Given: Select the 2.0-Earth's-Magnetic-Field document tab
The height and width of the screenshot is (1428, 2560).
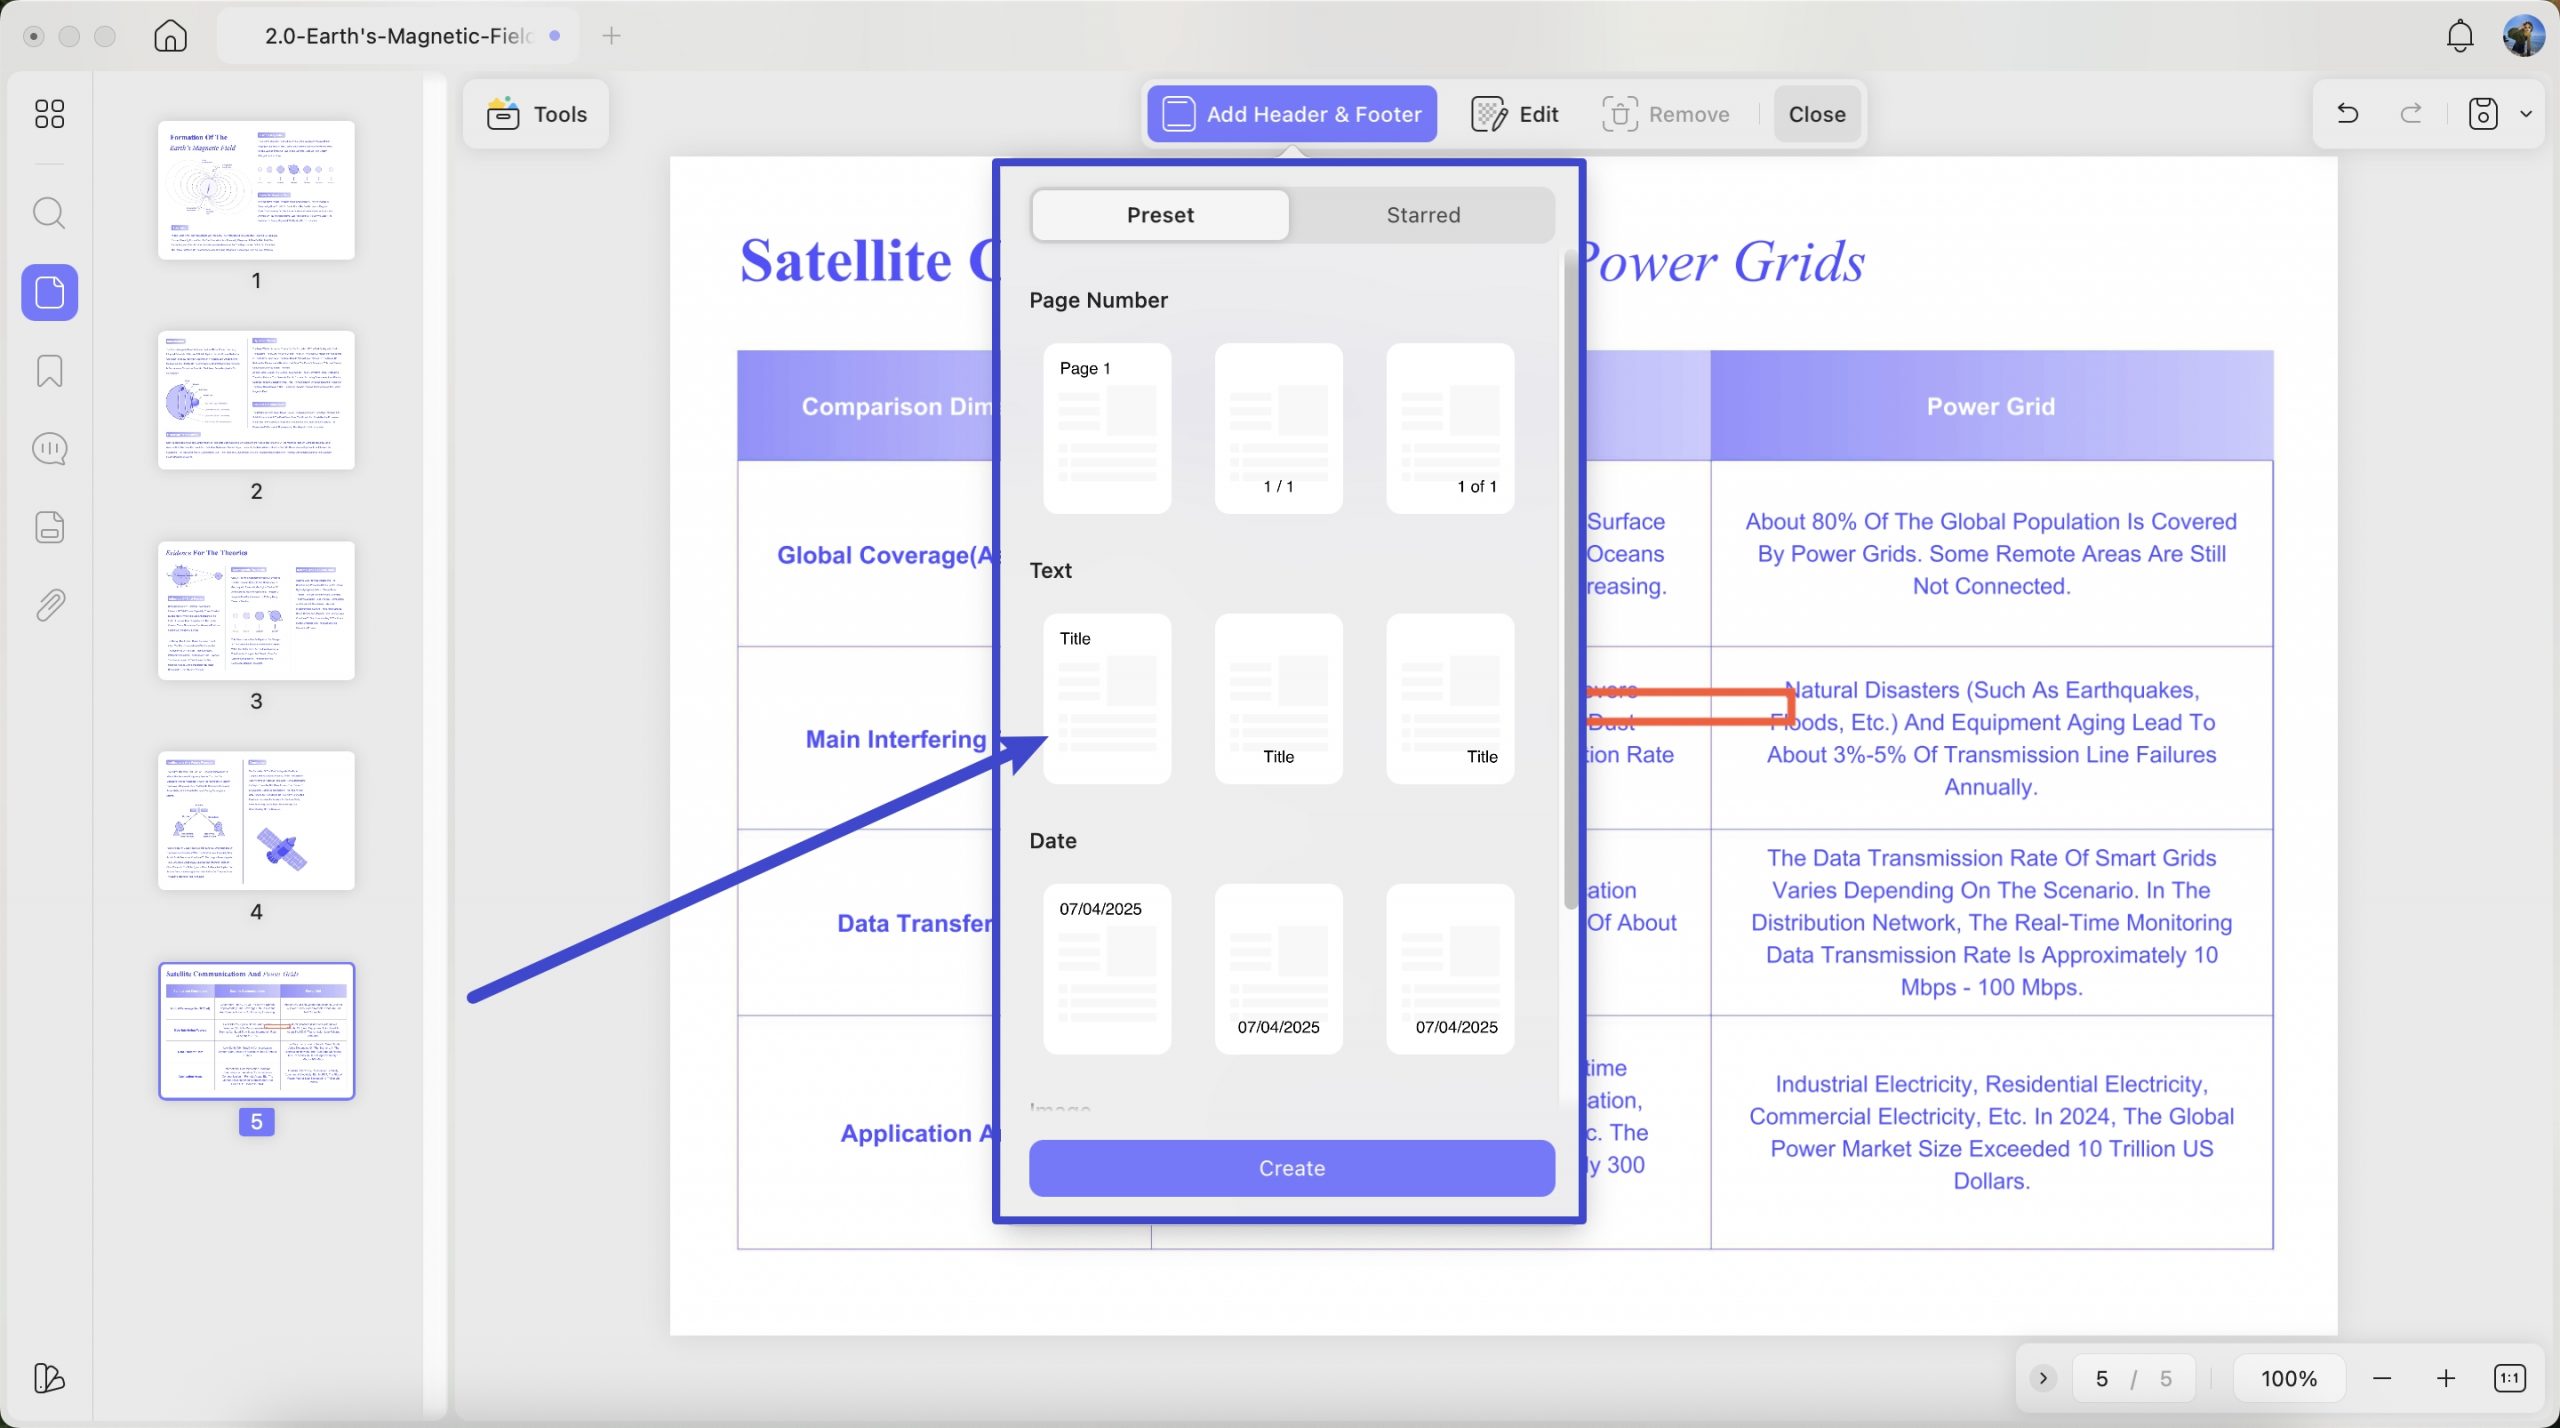Looking at the screenshot, I should (398, 36).
